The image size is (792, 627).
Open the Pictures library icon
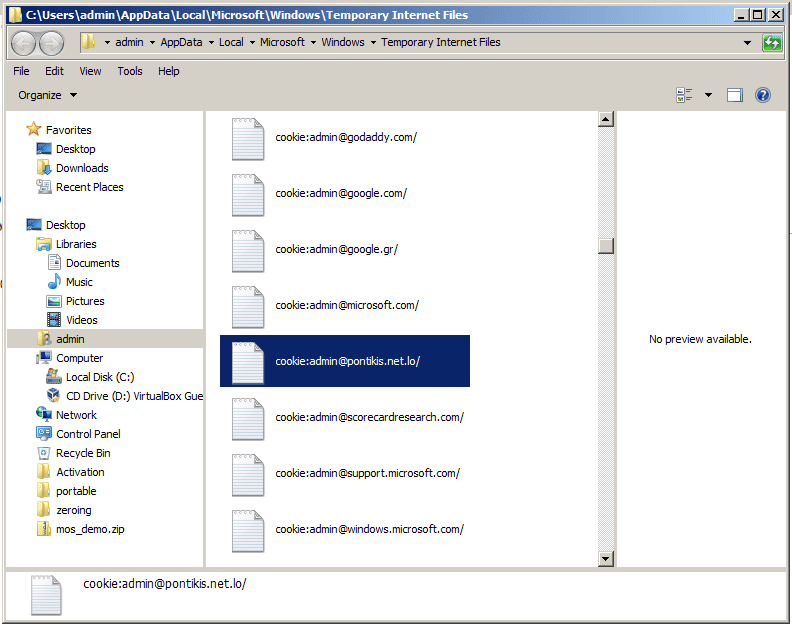(x=54, y=301)
